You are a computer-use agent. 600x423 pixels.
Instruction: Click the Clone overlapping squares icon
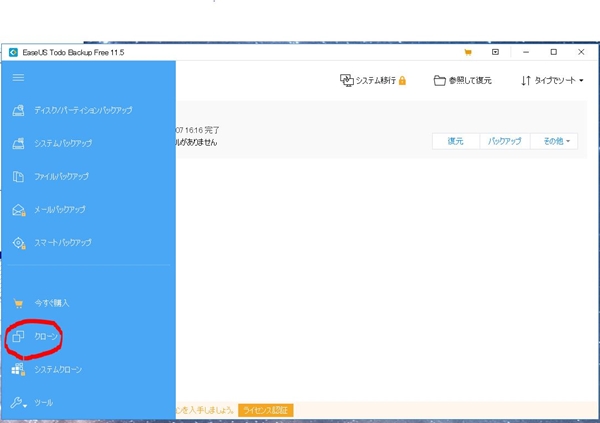pyautogui.click(x=18, y=336)
